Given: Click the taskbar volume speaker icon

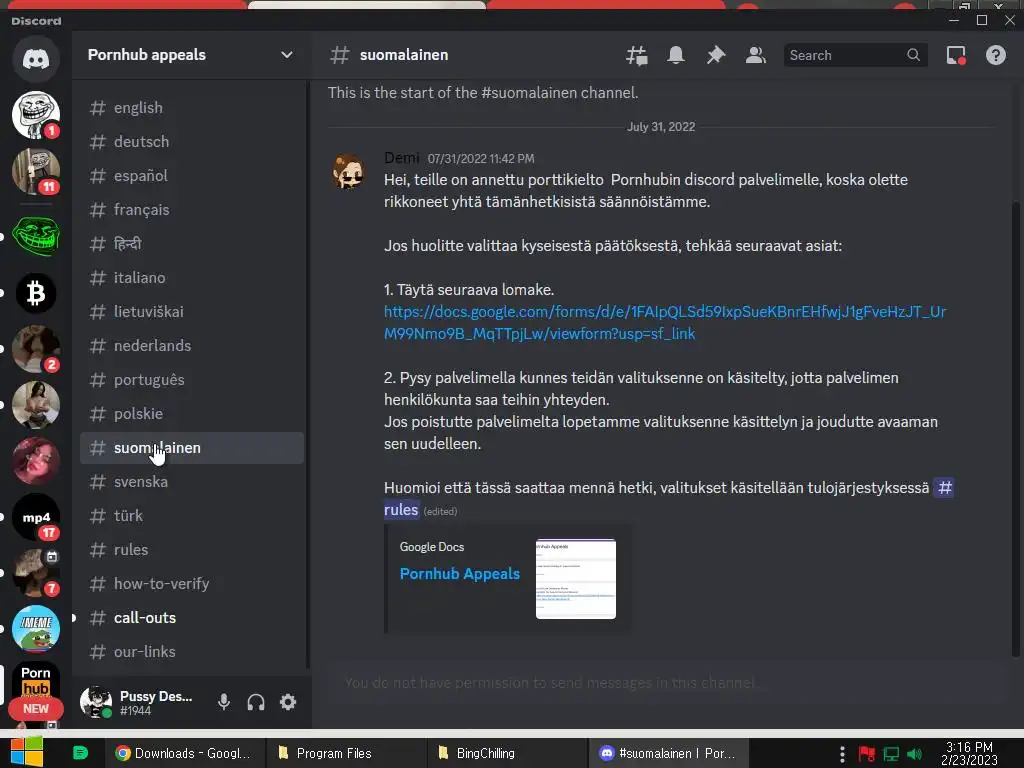Looking at the screenshot, I should tap(914, 754).
